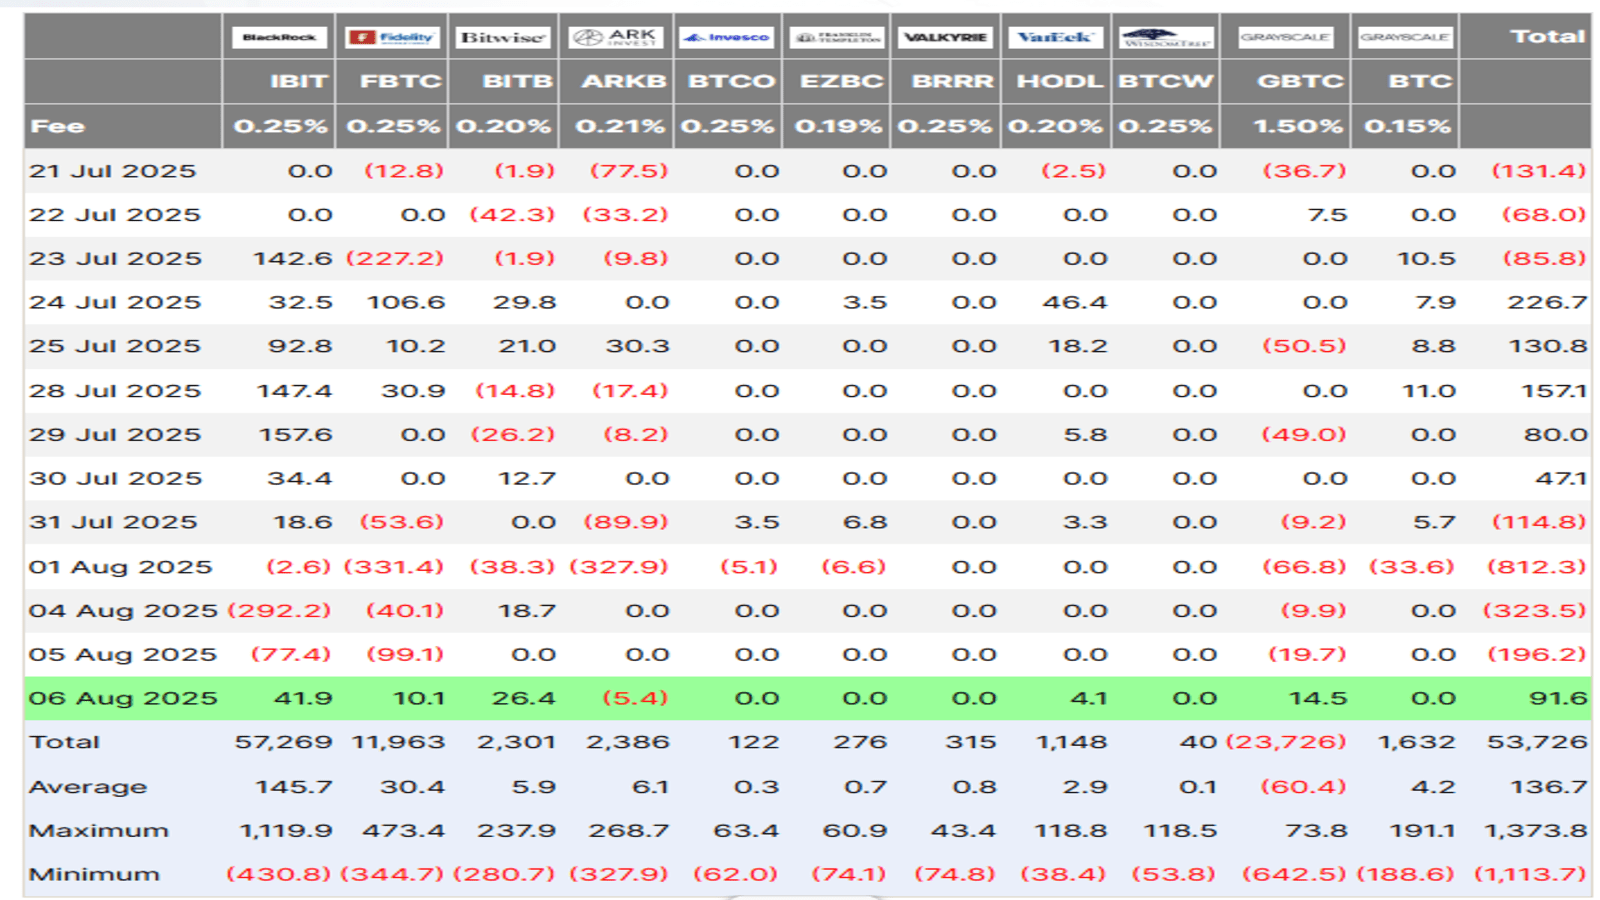Click the 226.7 total for 24 Jul

click(x=1547, y=303)
